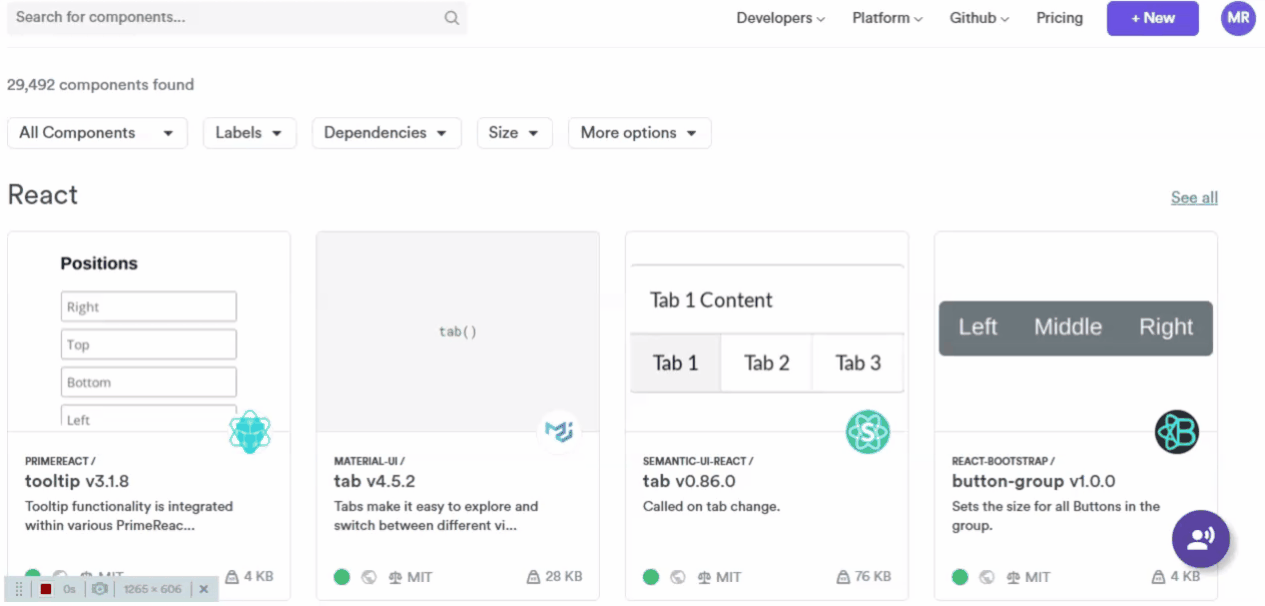The width and height of the screenshot is (1265, 606).
Task: Focus the Search for components field
Action: click(225, 18)
